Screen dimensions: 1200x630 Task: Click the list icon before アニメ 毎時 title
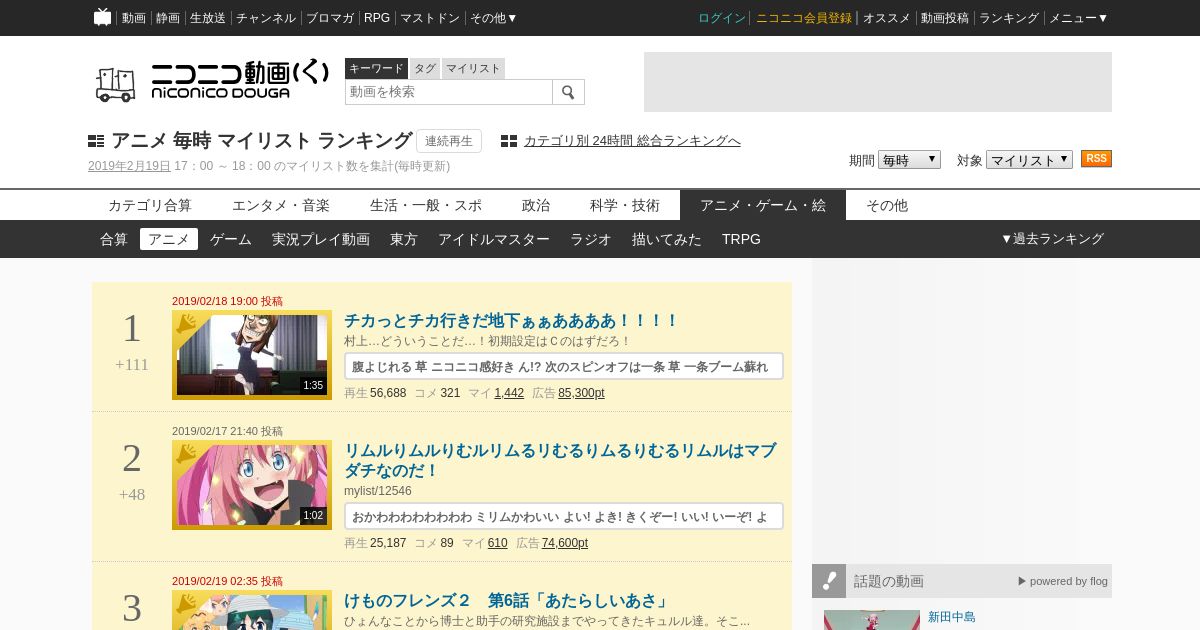click(96, 141)
